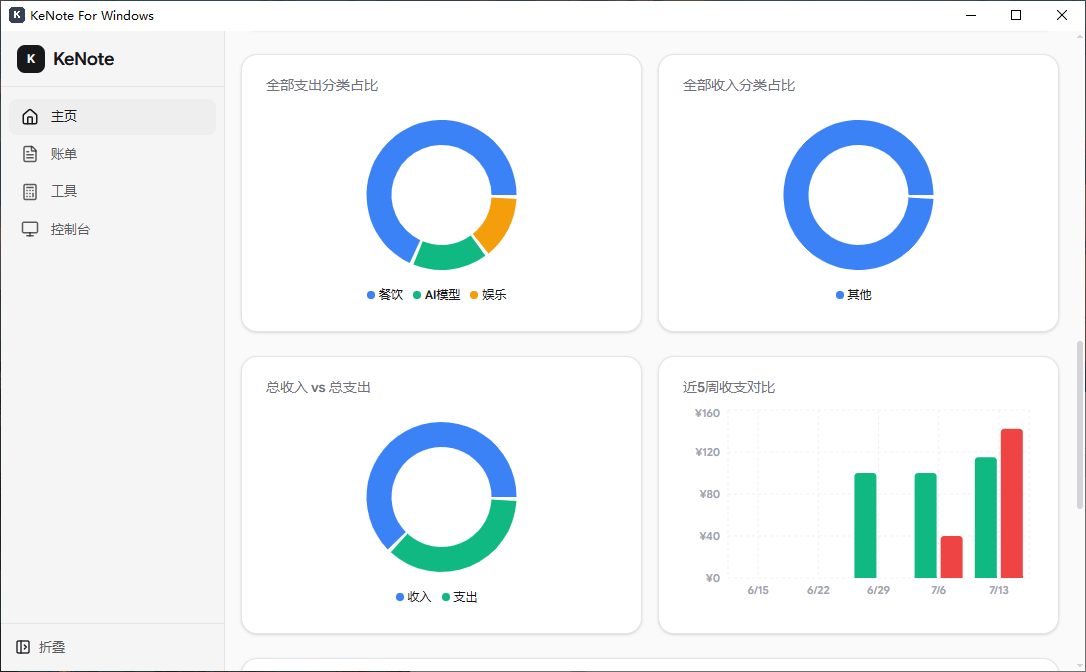Click the green bar for week 7/6
The height and width of the screenshot is (672, 1086).
pyautogui.click(x=925, y=526)
